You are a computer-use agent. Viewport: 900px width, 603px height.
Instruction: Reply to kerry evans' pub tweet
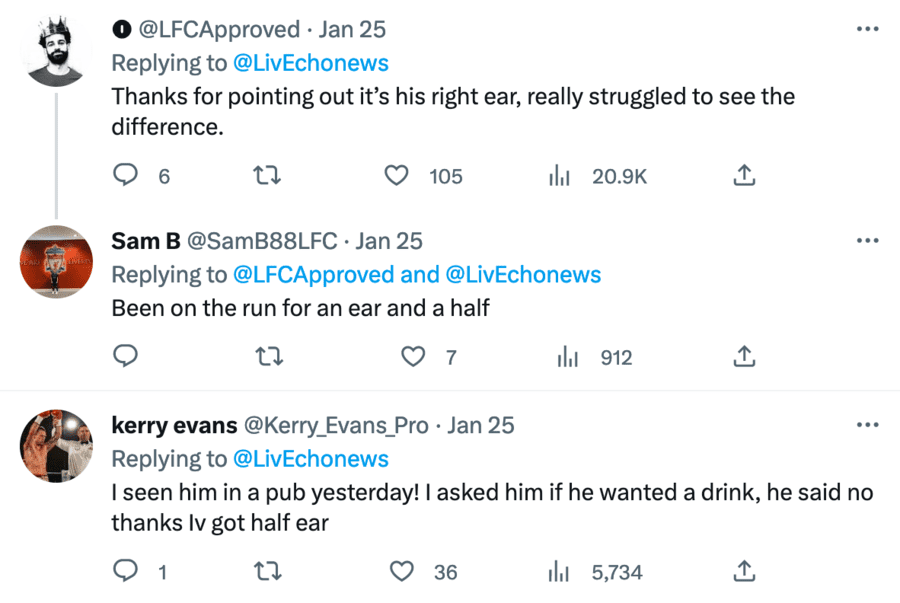125,571
